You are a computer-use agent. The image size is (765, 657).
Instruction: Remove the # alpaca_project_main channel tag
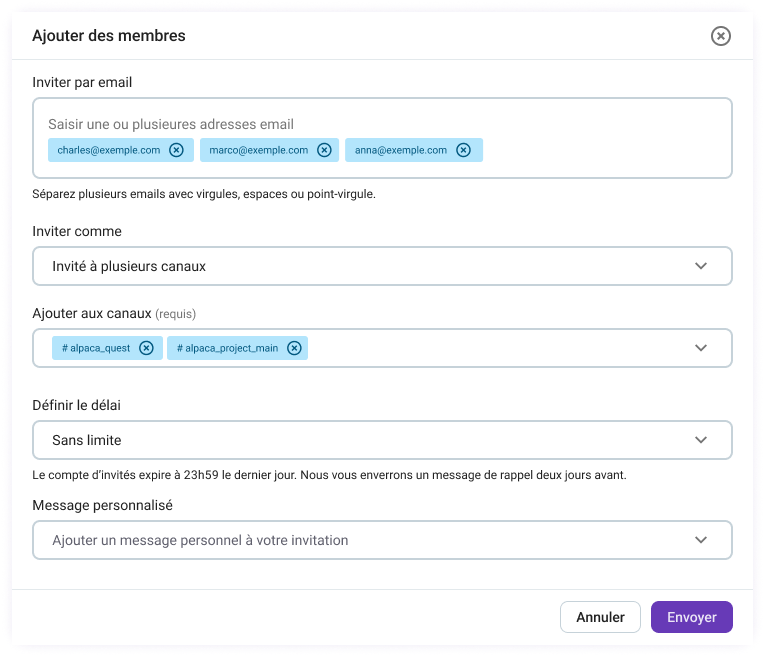(x=294, y=348)
